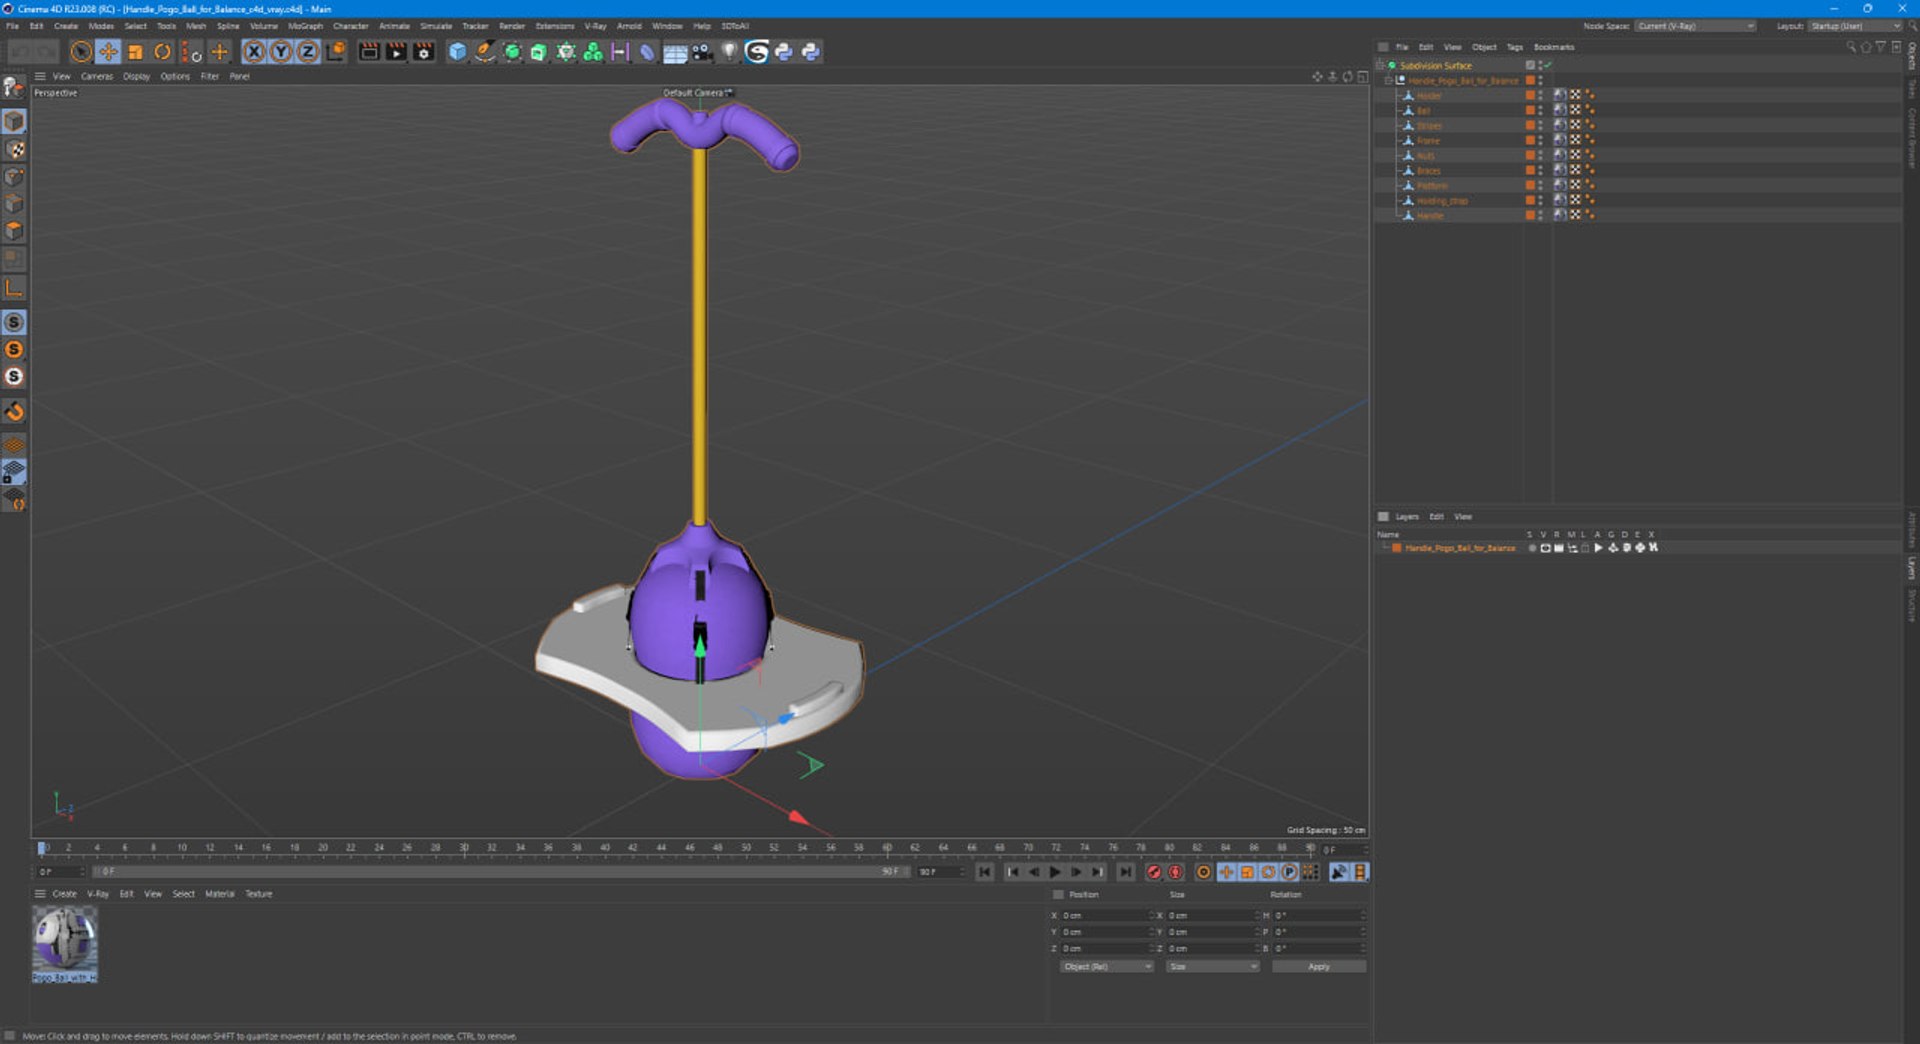Select the Rotate tool in the top toolbar
Image resolution: width=1920 pixels, height=1044 pixels.
(x=162, y=52)
